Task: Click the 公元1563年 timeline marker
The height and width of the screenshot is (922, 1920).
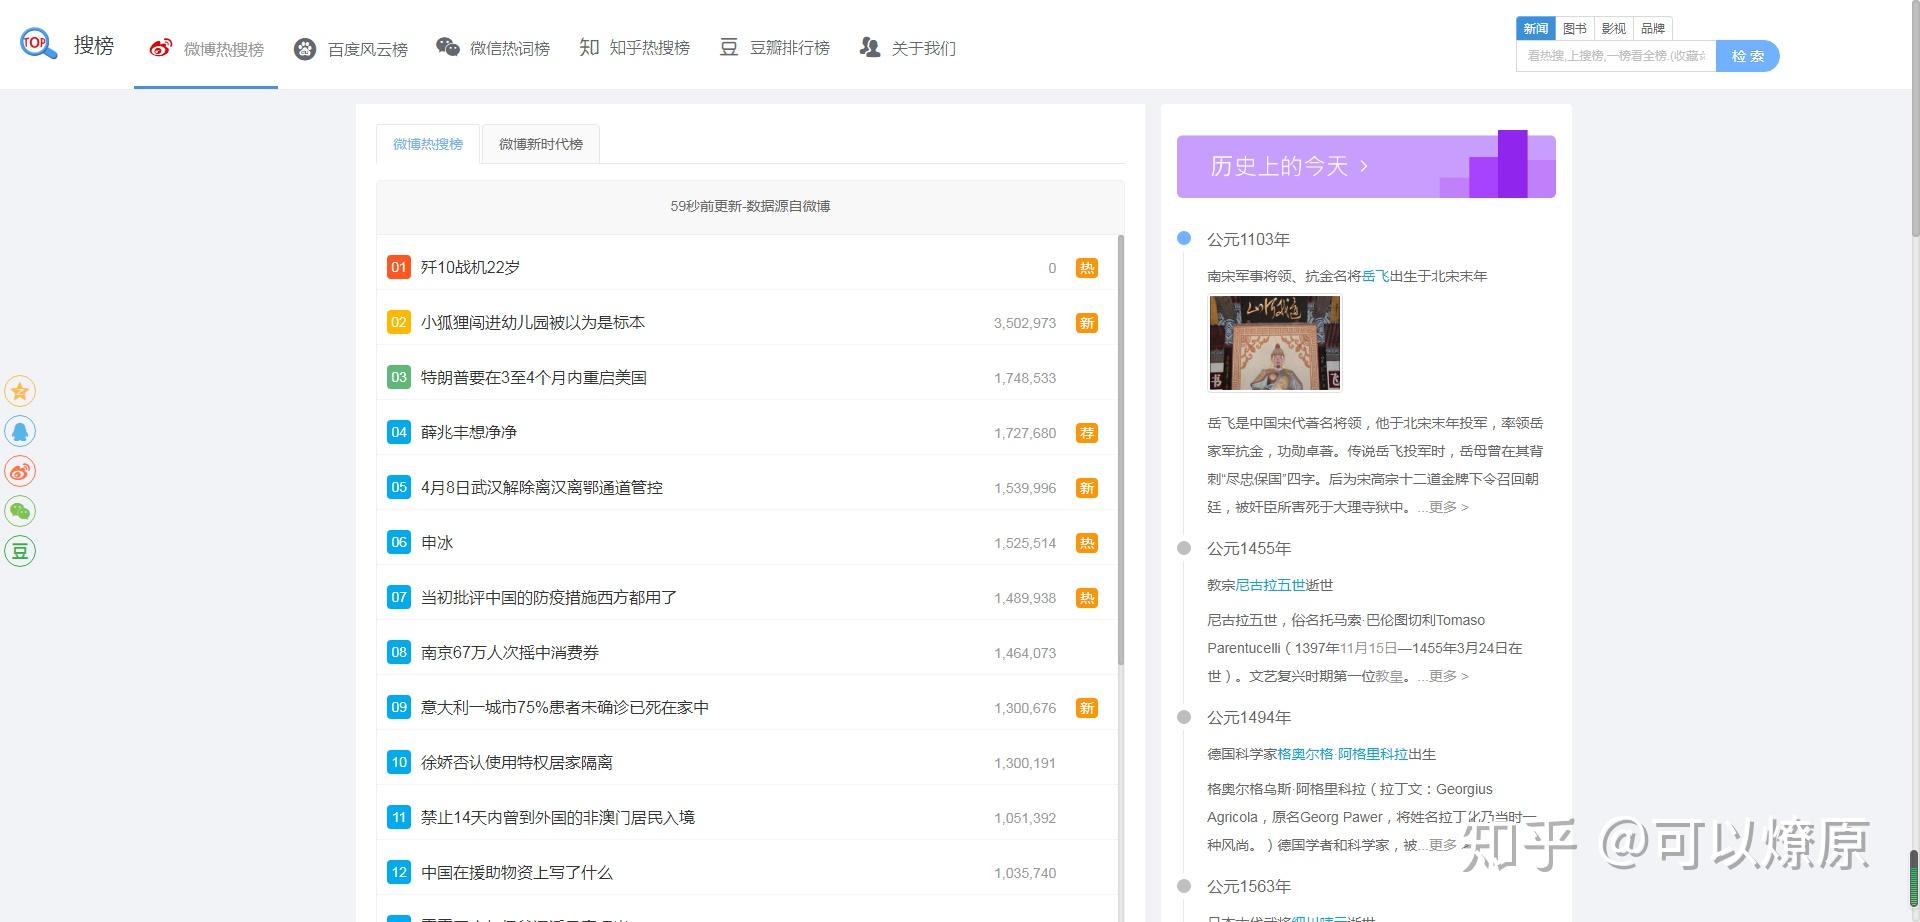Action: click(1184, 885)
